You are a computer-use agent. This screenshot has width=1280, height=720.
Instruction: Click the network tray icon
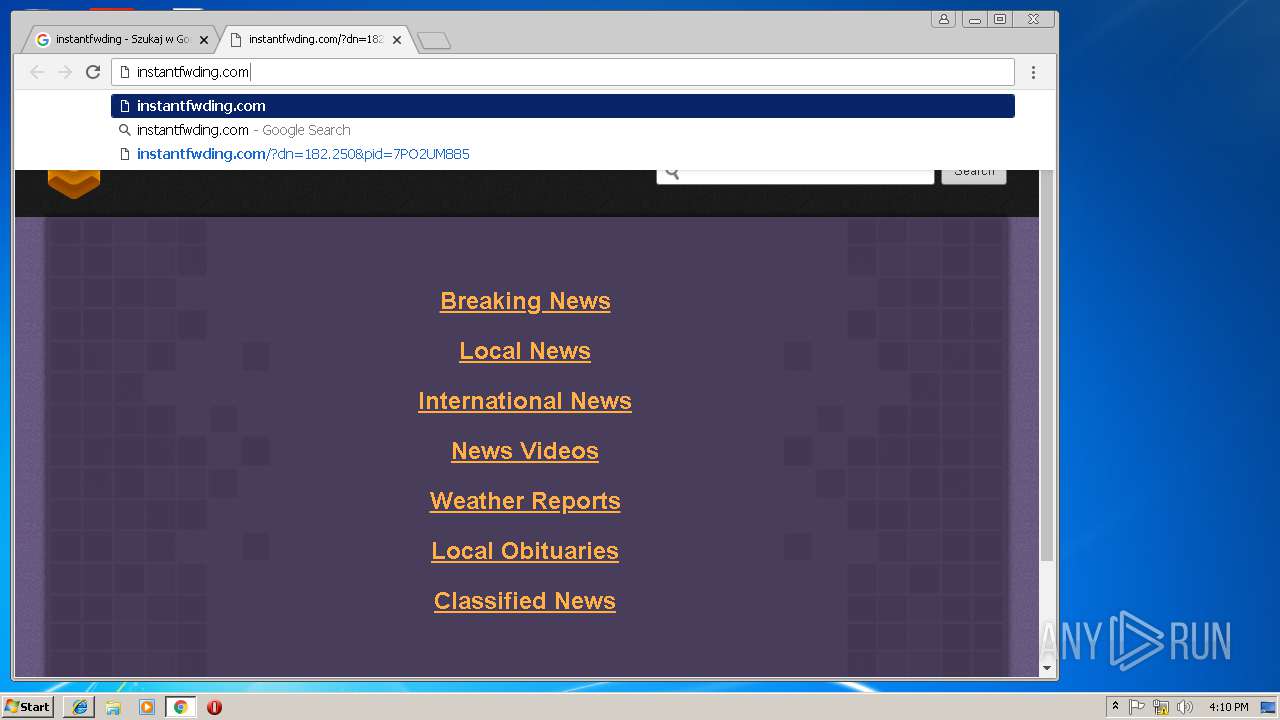[x=1161, y=707]
